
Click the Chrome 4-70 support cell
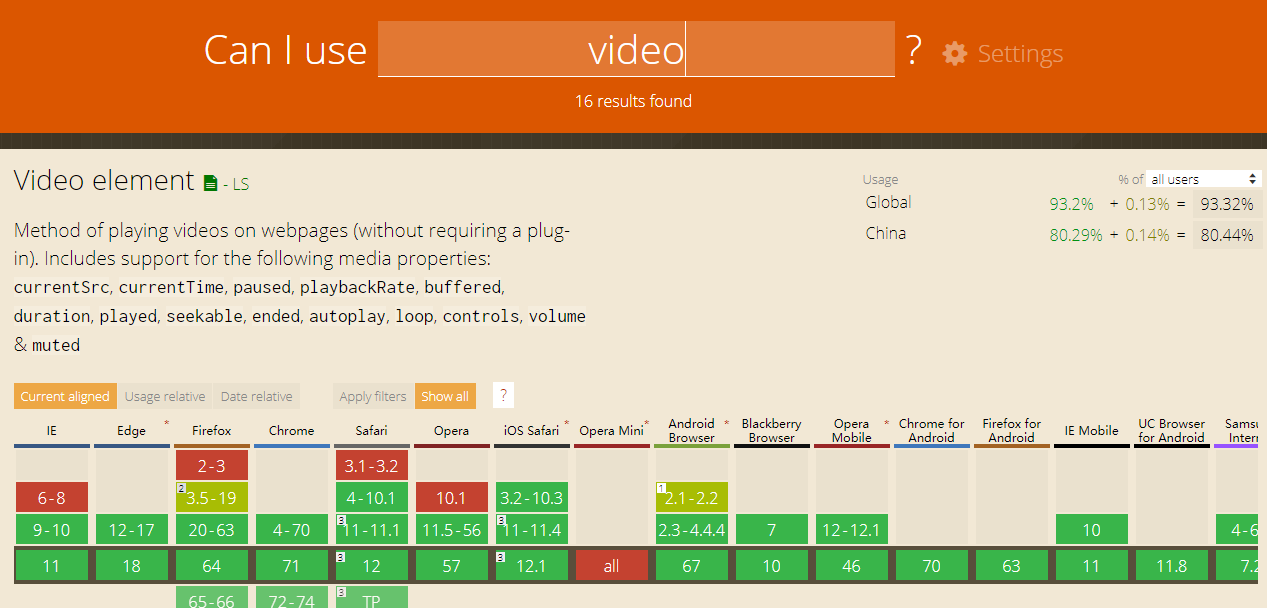click(x=292, y=529)
